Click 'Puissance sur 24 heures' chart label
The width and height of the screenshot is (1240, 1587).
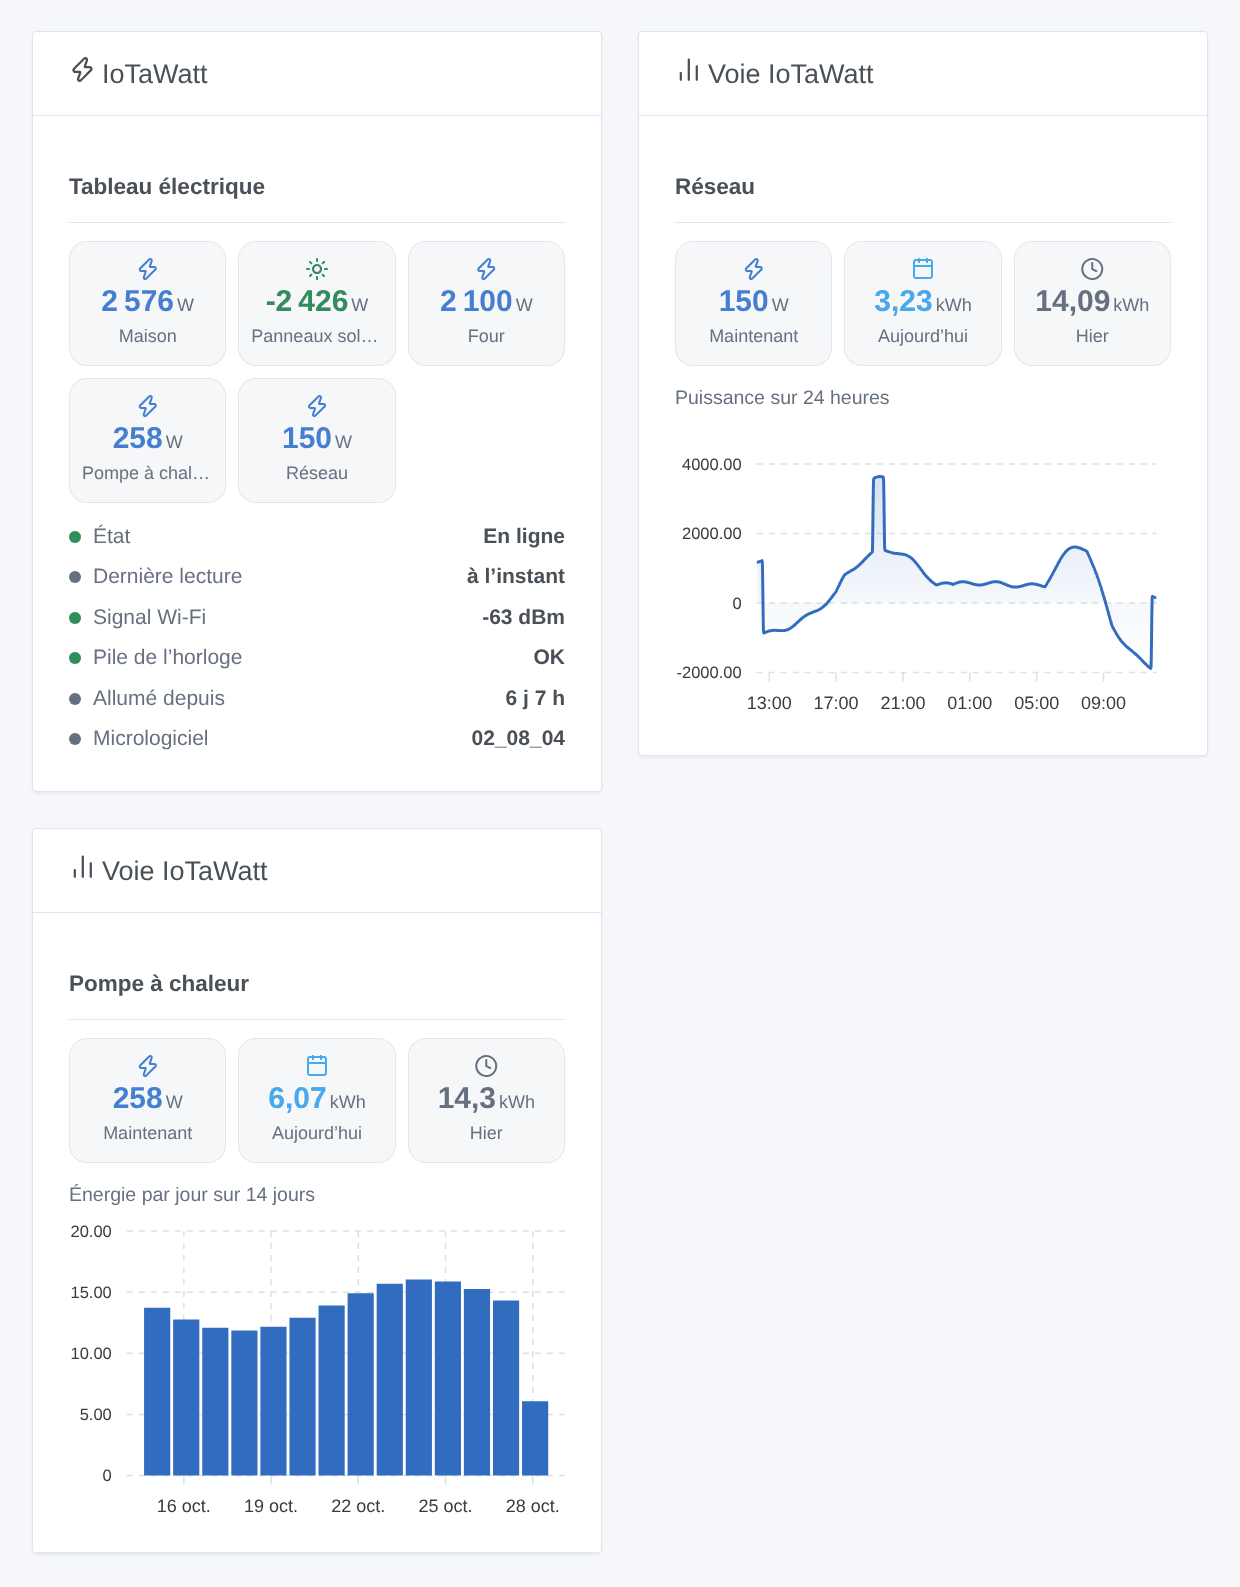[782, 398]
